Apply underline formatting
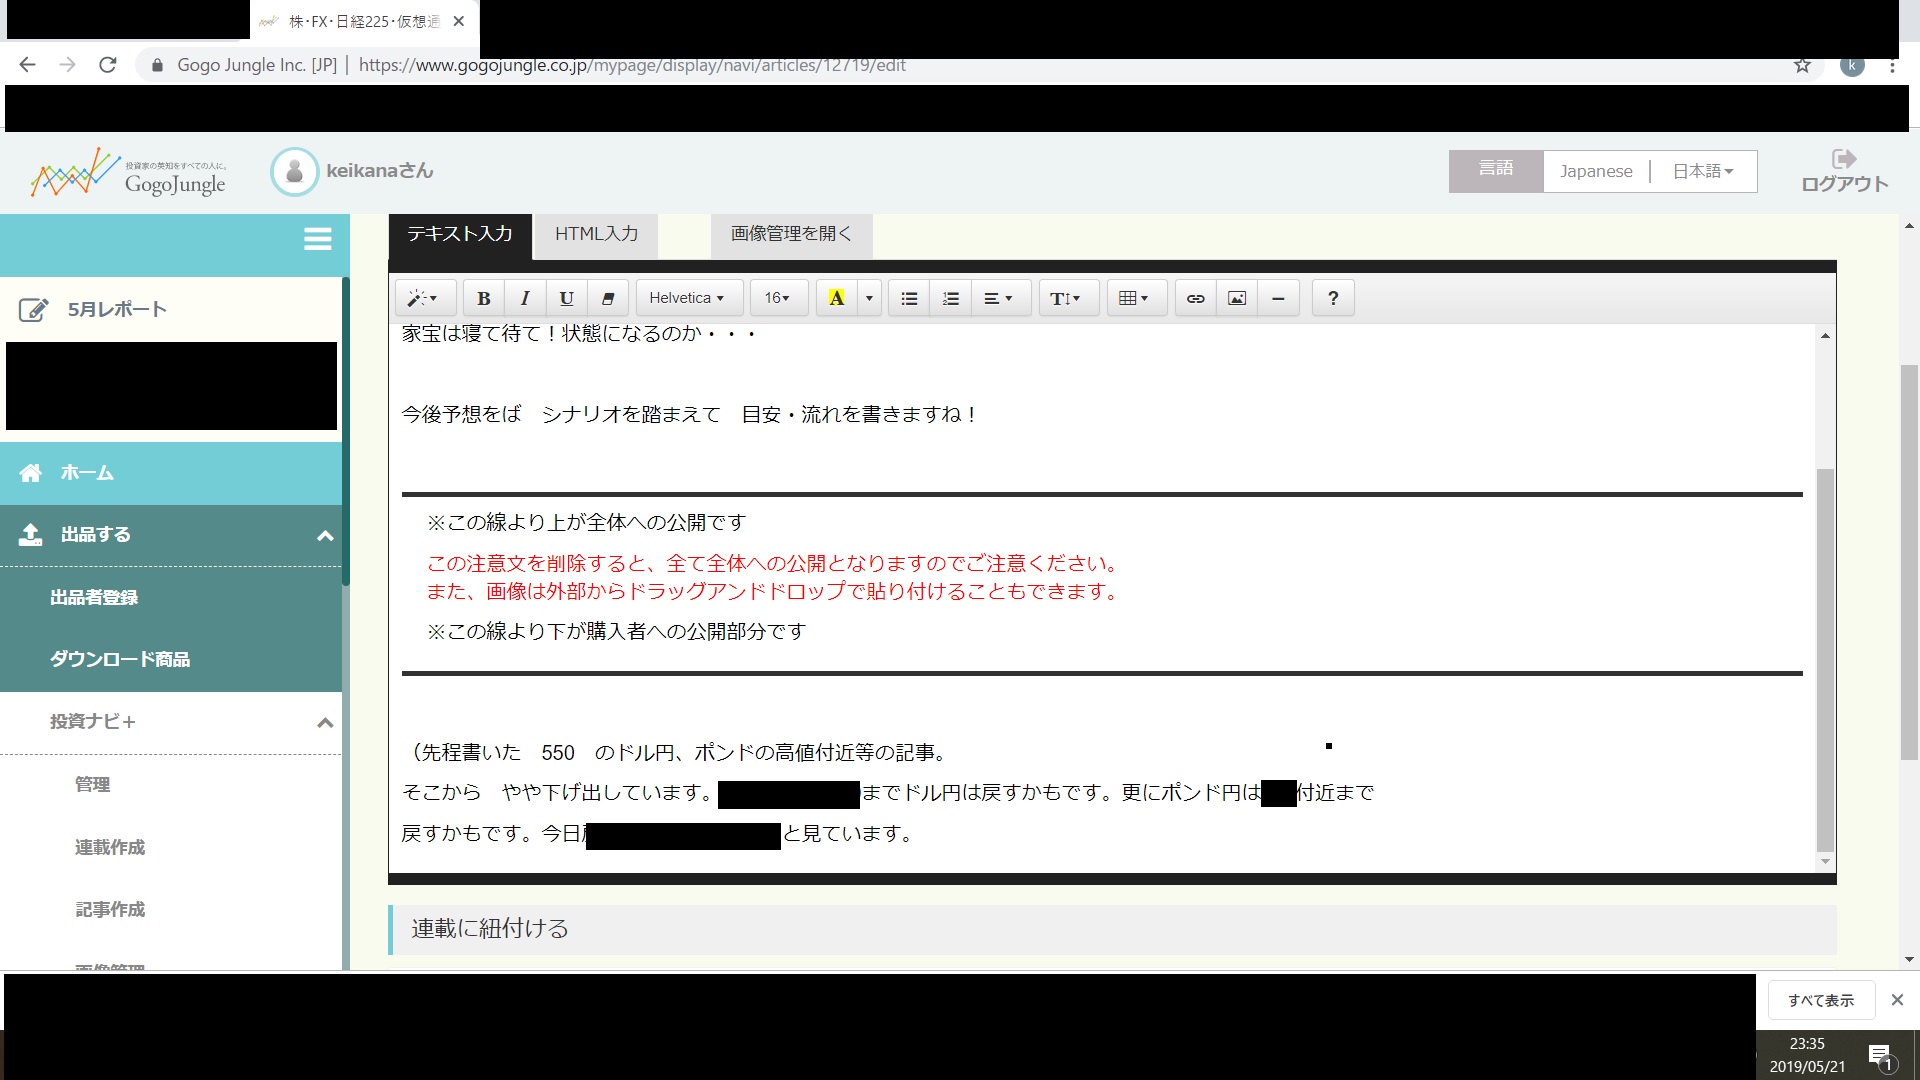 [x=566, y=298]
